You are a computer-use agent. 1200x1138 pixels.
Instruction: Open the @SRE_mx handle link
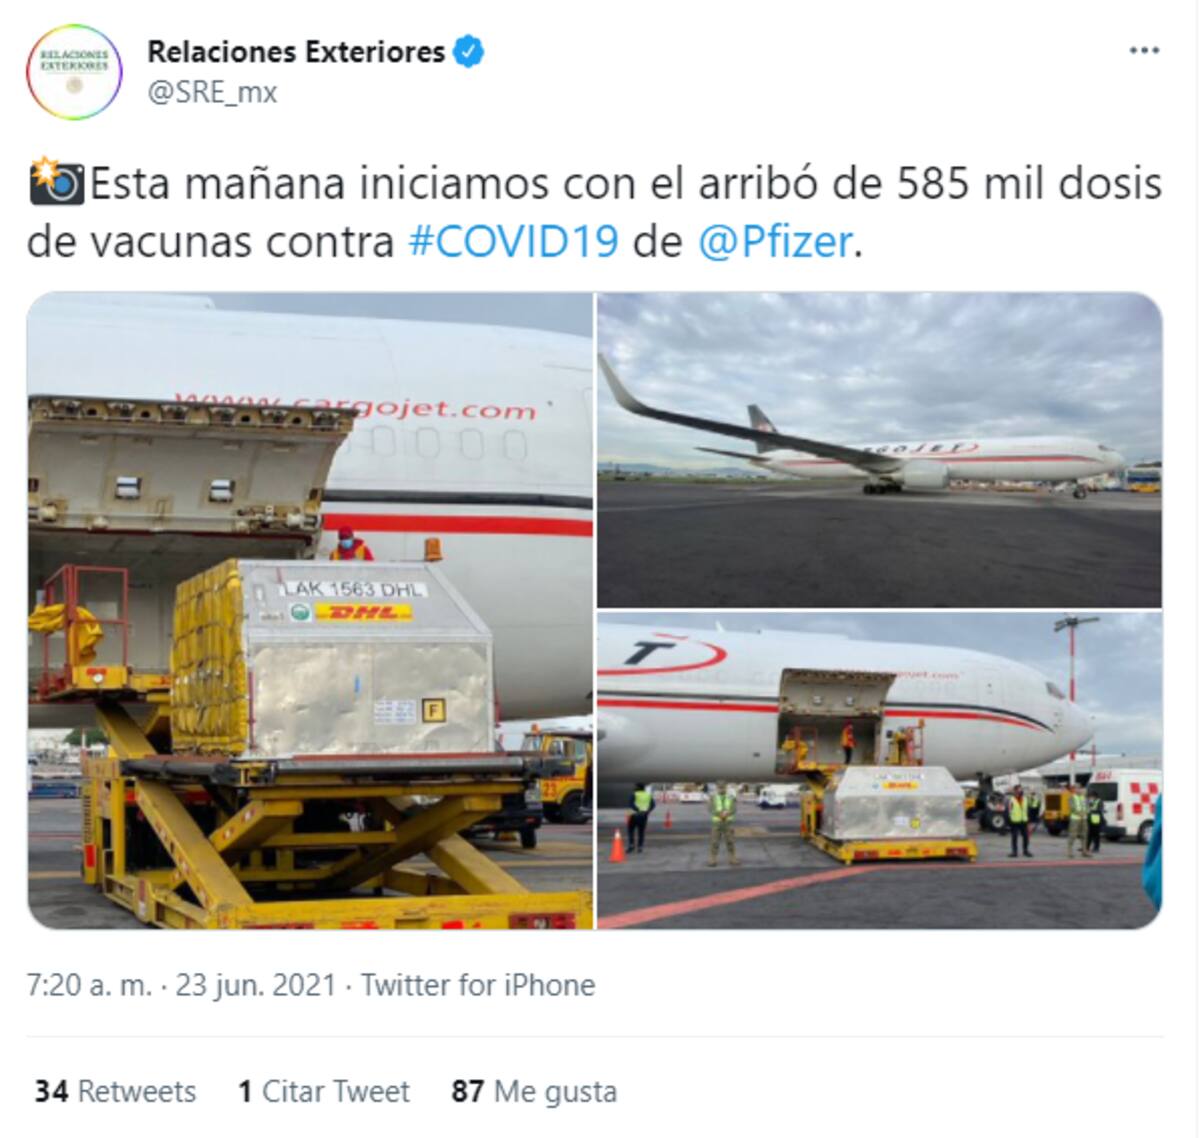click(x=212, y=93)
